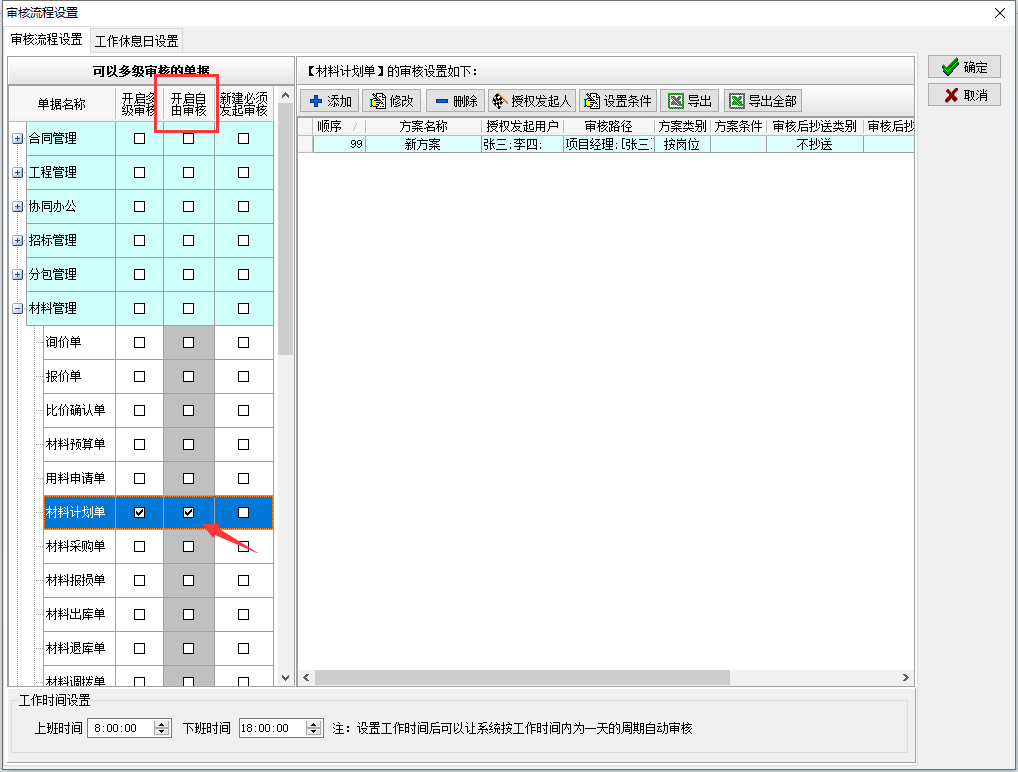Click the 设置条件 conditions icon
1018x772 pixels.
[x=591, y=101]
